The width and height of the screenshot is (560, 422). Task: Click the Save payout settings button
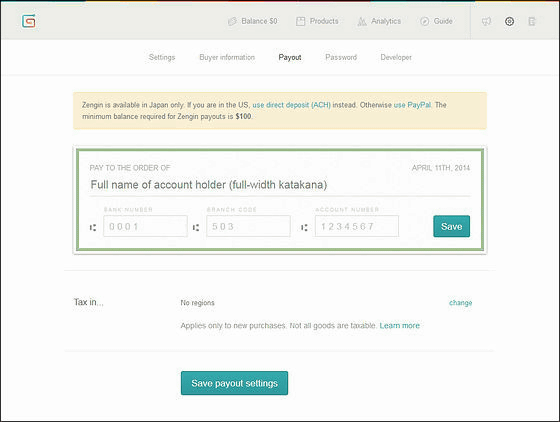234,383
